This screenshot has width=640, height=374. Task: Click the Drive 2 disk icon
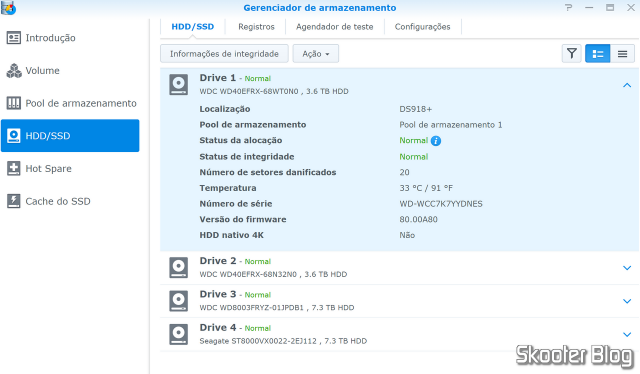click(x=179, y=267)
